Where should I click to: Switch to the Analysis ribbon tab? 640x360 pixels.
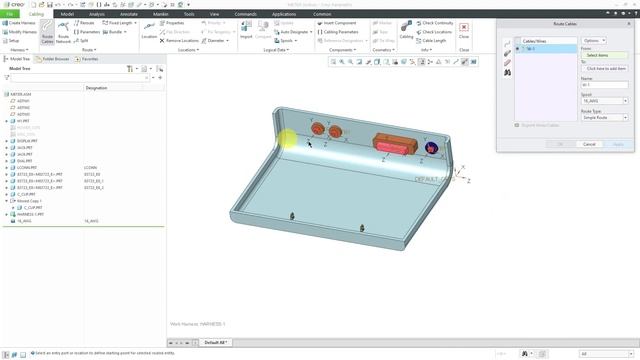coord(97,14)
